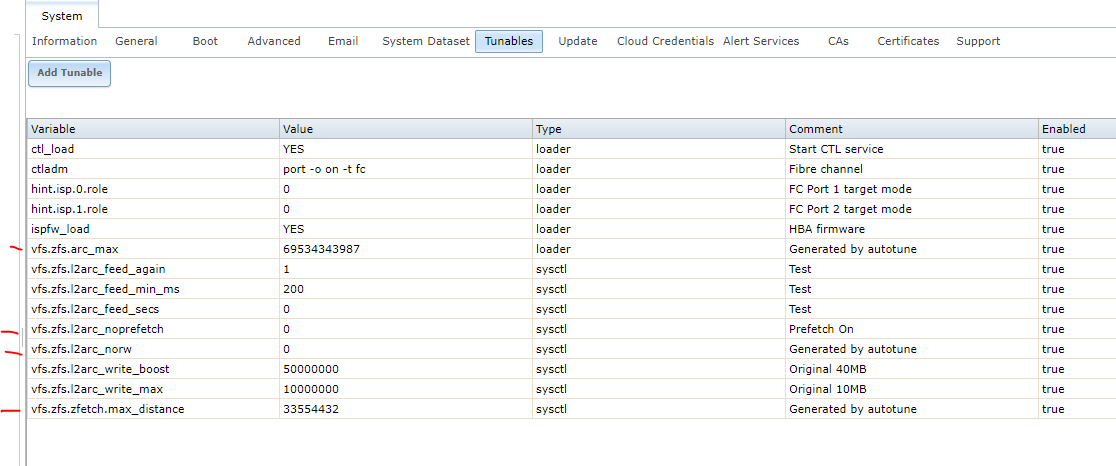Select the vfs.zfs.arc_max row
The height and width of the screenshot is (466, 1116).
click(x=572, y=249)
